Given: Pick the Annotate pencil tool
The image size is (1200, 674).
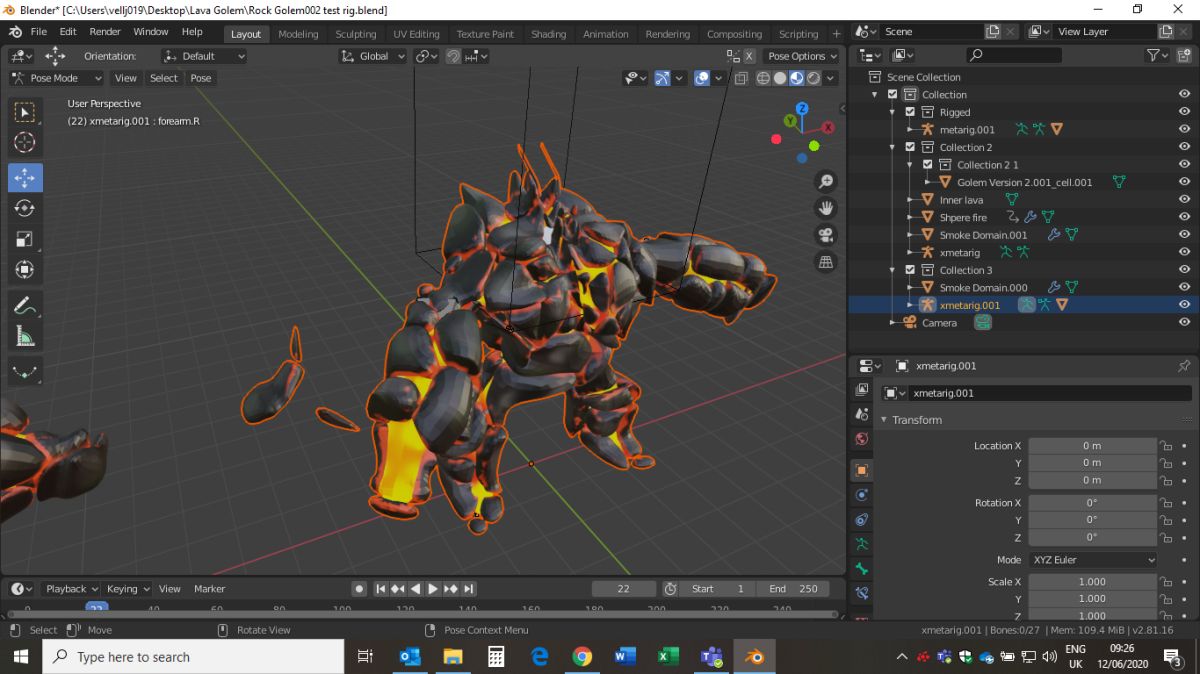Looking at the screenshot, I should pyautogui.click(x=25, y=306).
